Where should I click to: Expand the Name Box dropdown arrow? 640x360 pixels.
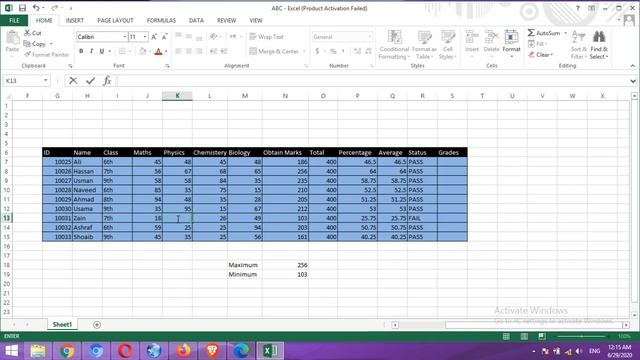click(x=45, y=81)
